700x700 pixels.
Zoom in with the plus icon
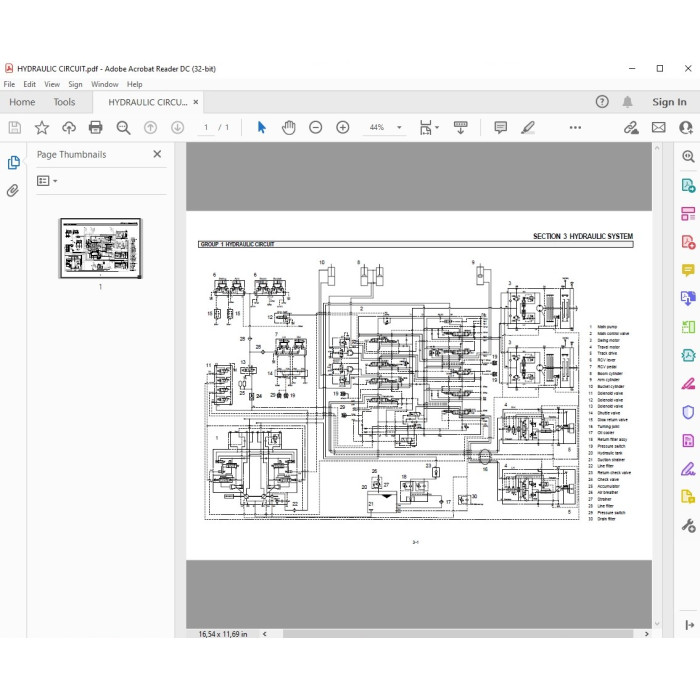[x=343, y=128]
